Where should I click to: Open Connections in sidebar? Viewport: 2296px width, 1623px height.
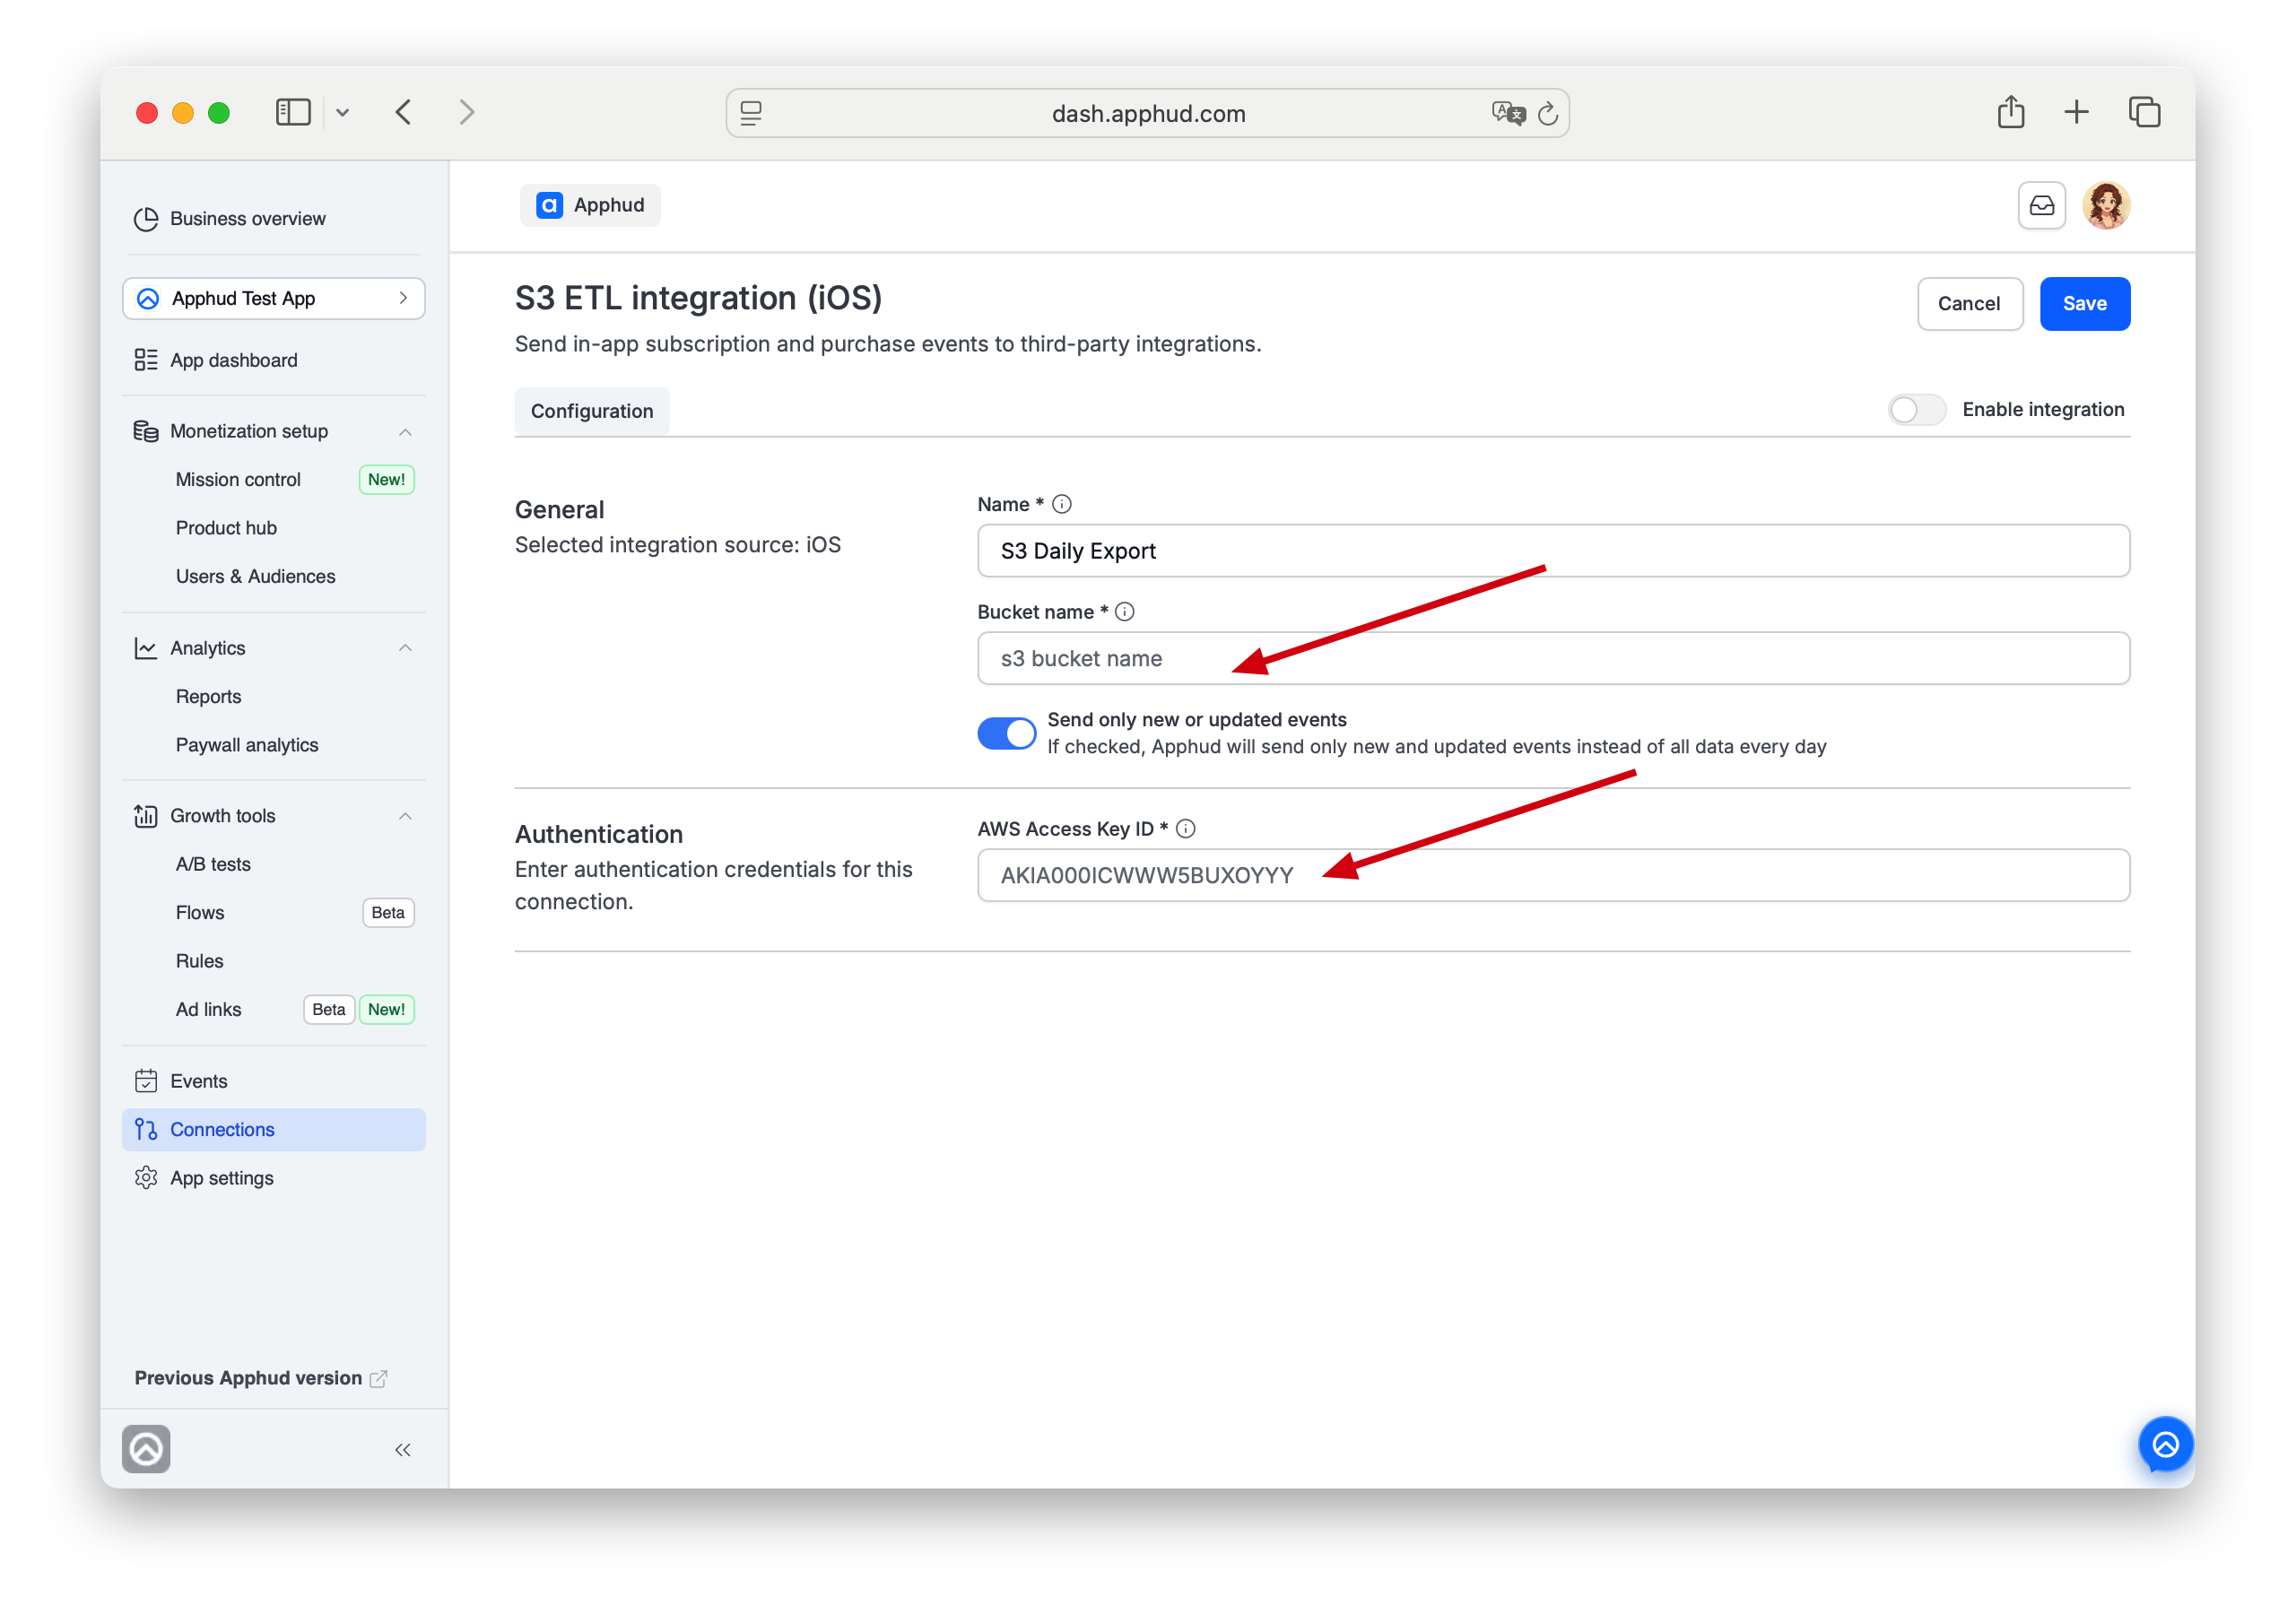[273, 1129]
